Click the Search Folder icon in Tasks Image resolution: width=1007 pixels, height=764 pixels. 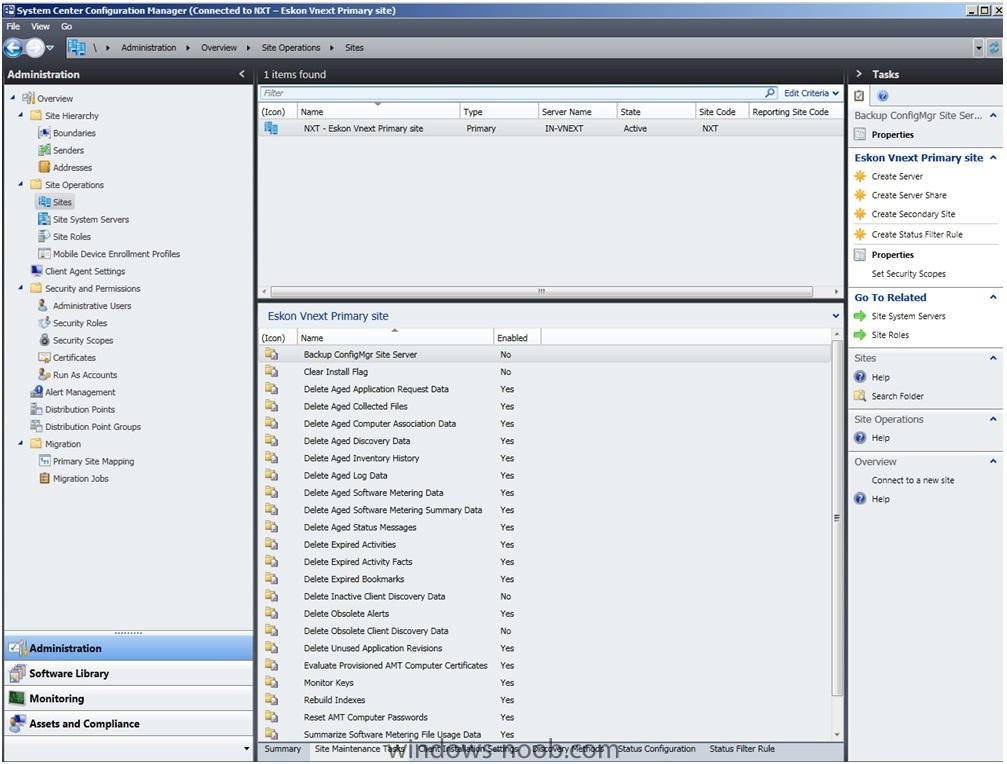point(860,396)
